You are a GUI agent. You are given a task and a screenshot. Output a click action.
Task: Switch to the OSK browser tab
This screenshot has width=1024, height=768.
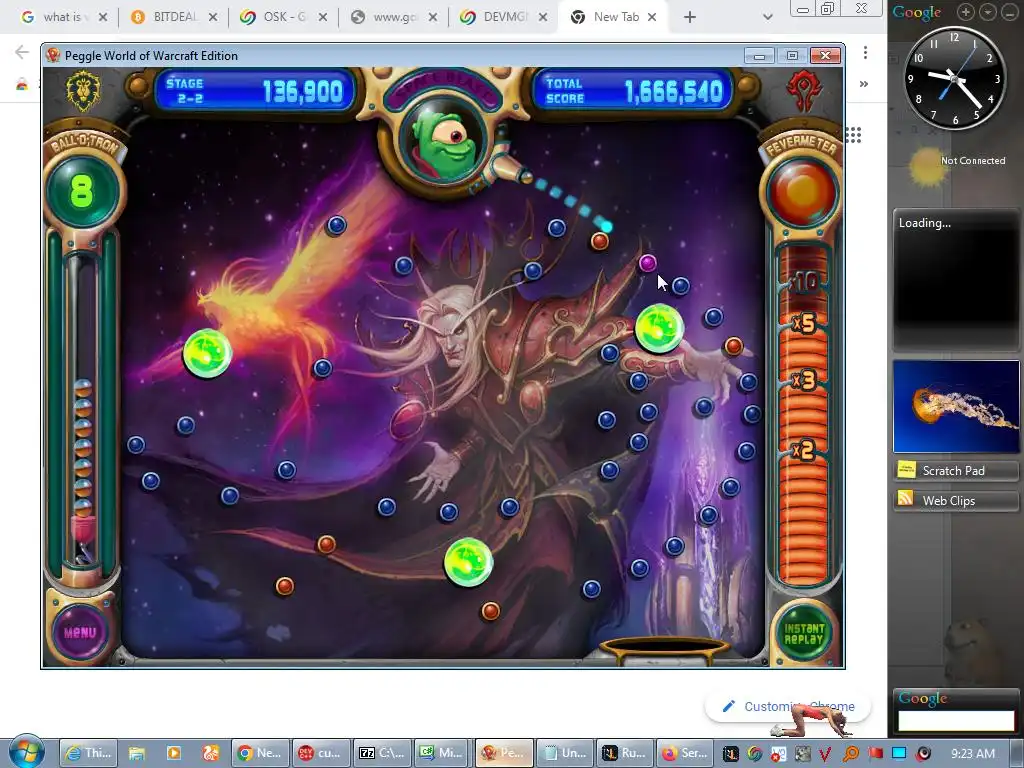click(x=283, y=17)
